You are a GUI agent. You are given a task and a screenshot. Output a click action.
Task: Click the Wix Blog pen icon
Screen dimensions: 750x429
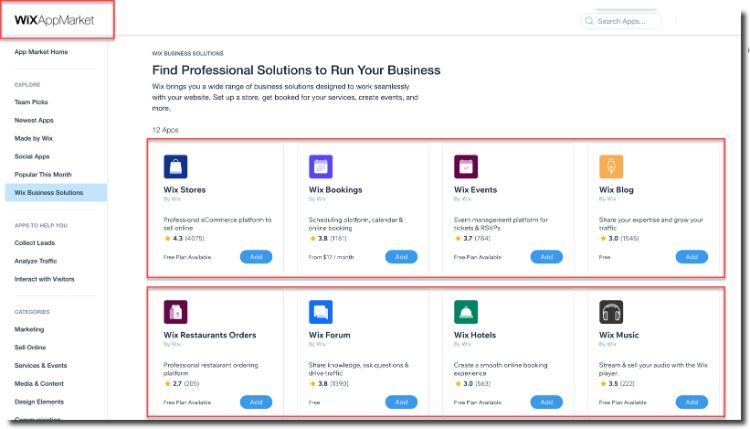(x=611, y=166)
